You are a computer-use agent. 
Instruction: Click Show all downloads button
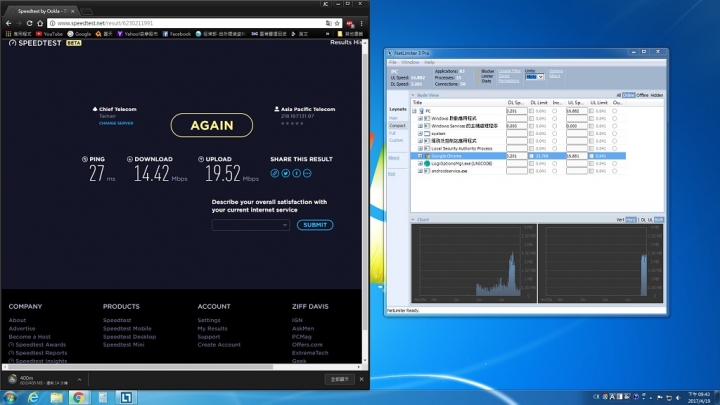click(340, 379)
